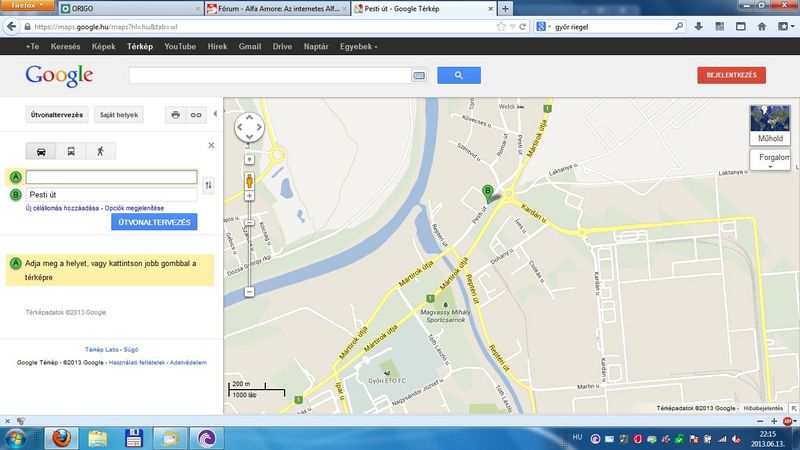Click Hibabejelentés link on map

tap(763, 408)
